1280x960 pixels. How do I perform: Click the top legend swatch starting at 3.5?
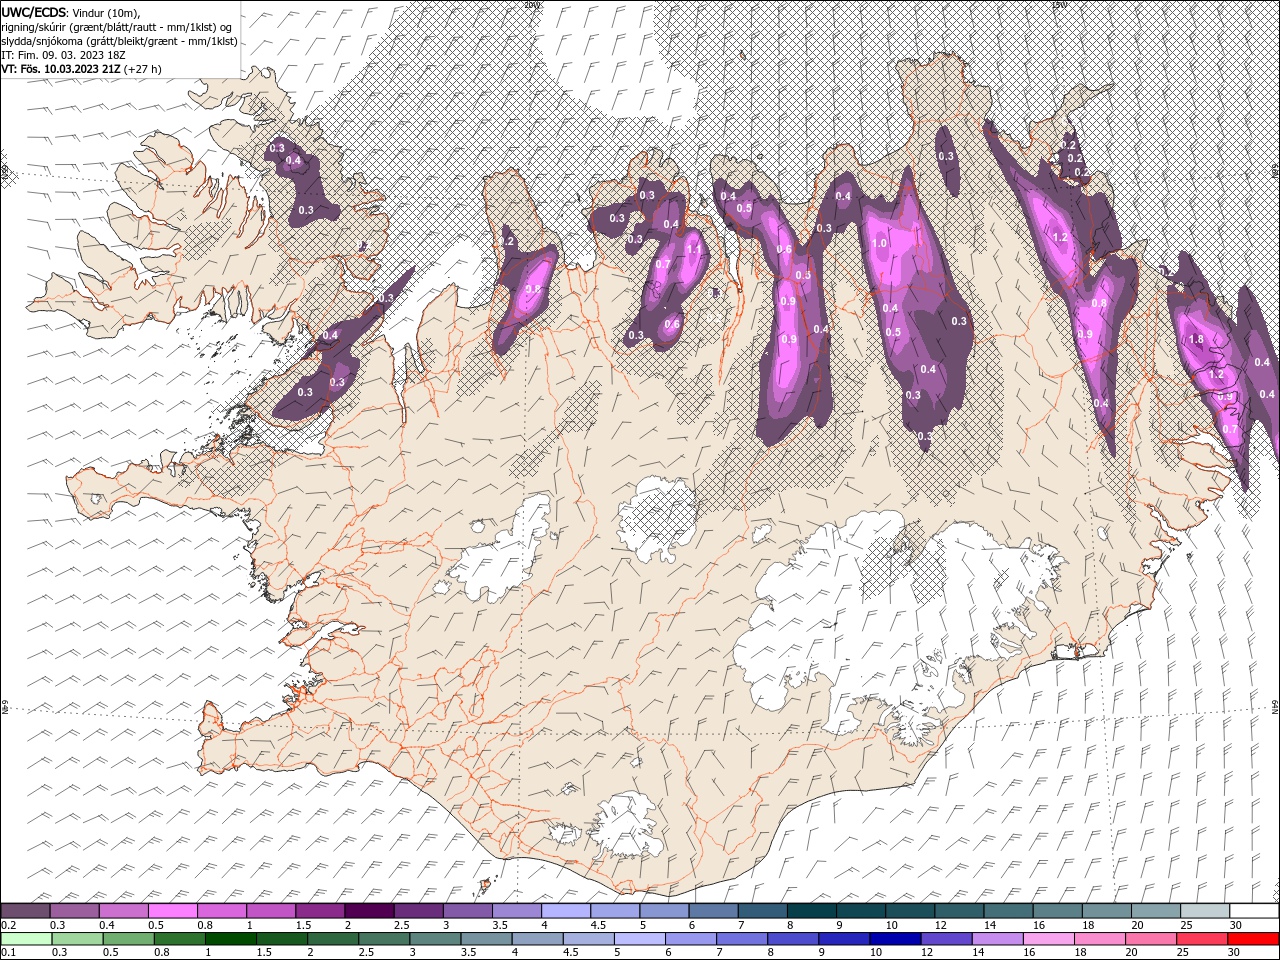click(516, 911)
